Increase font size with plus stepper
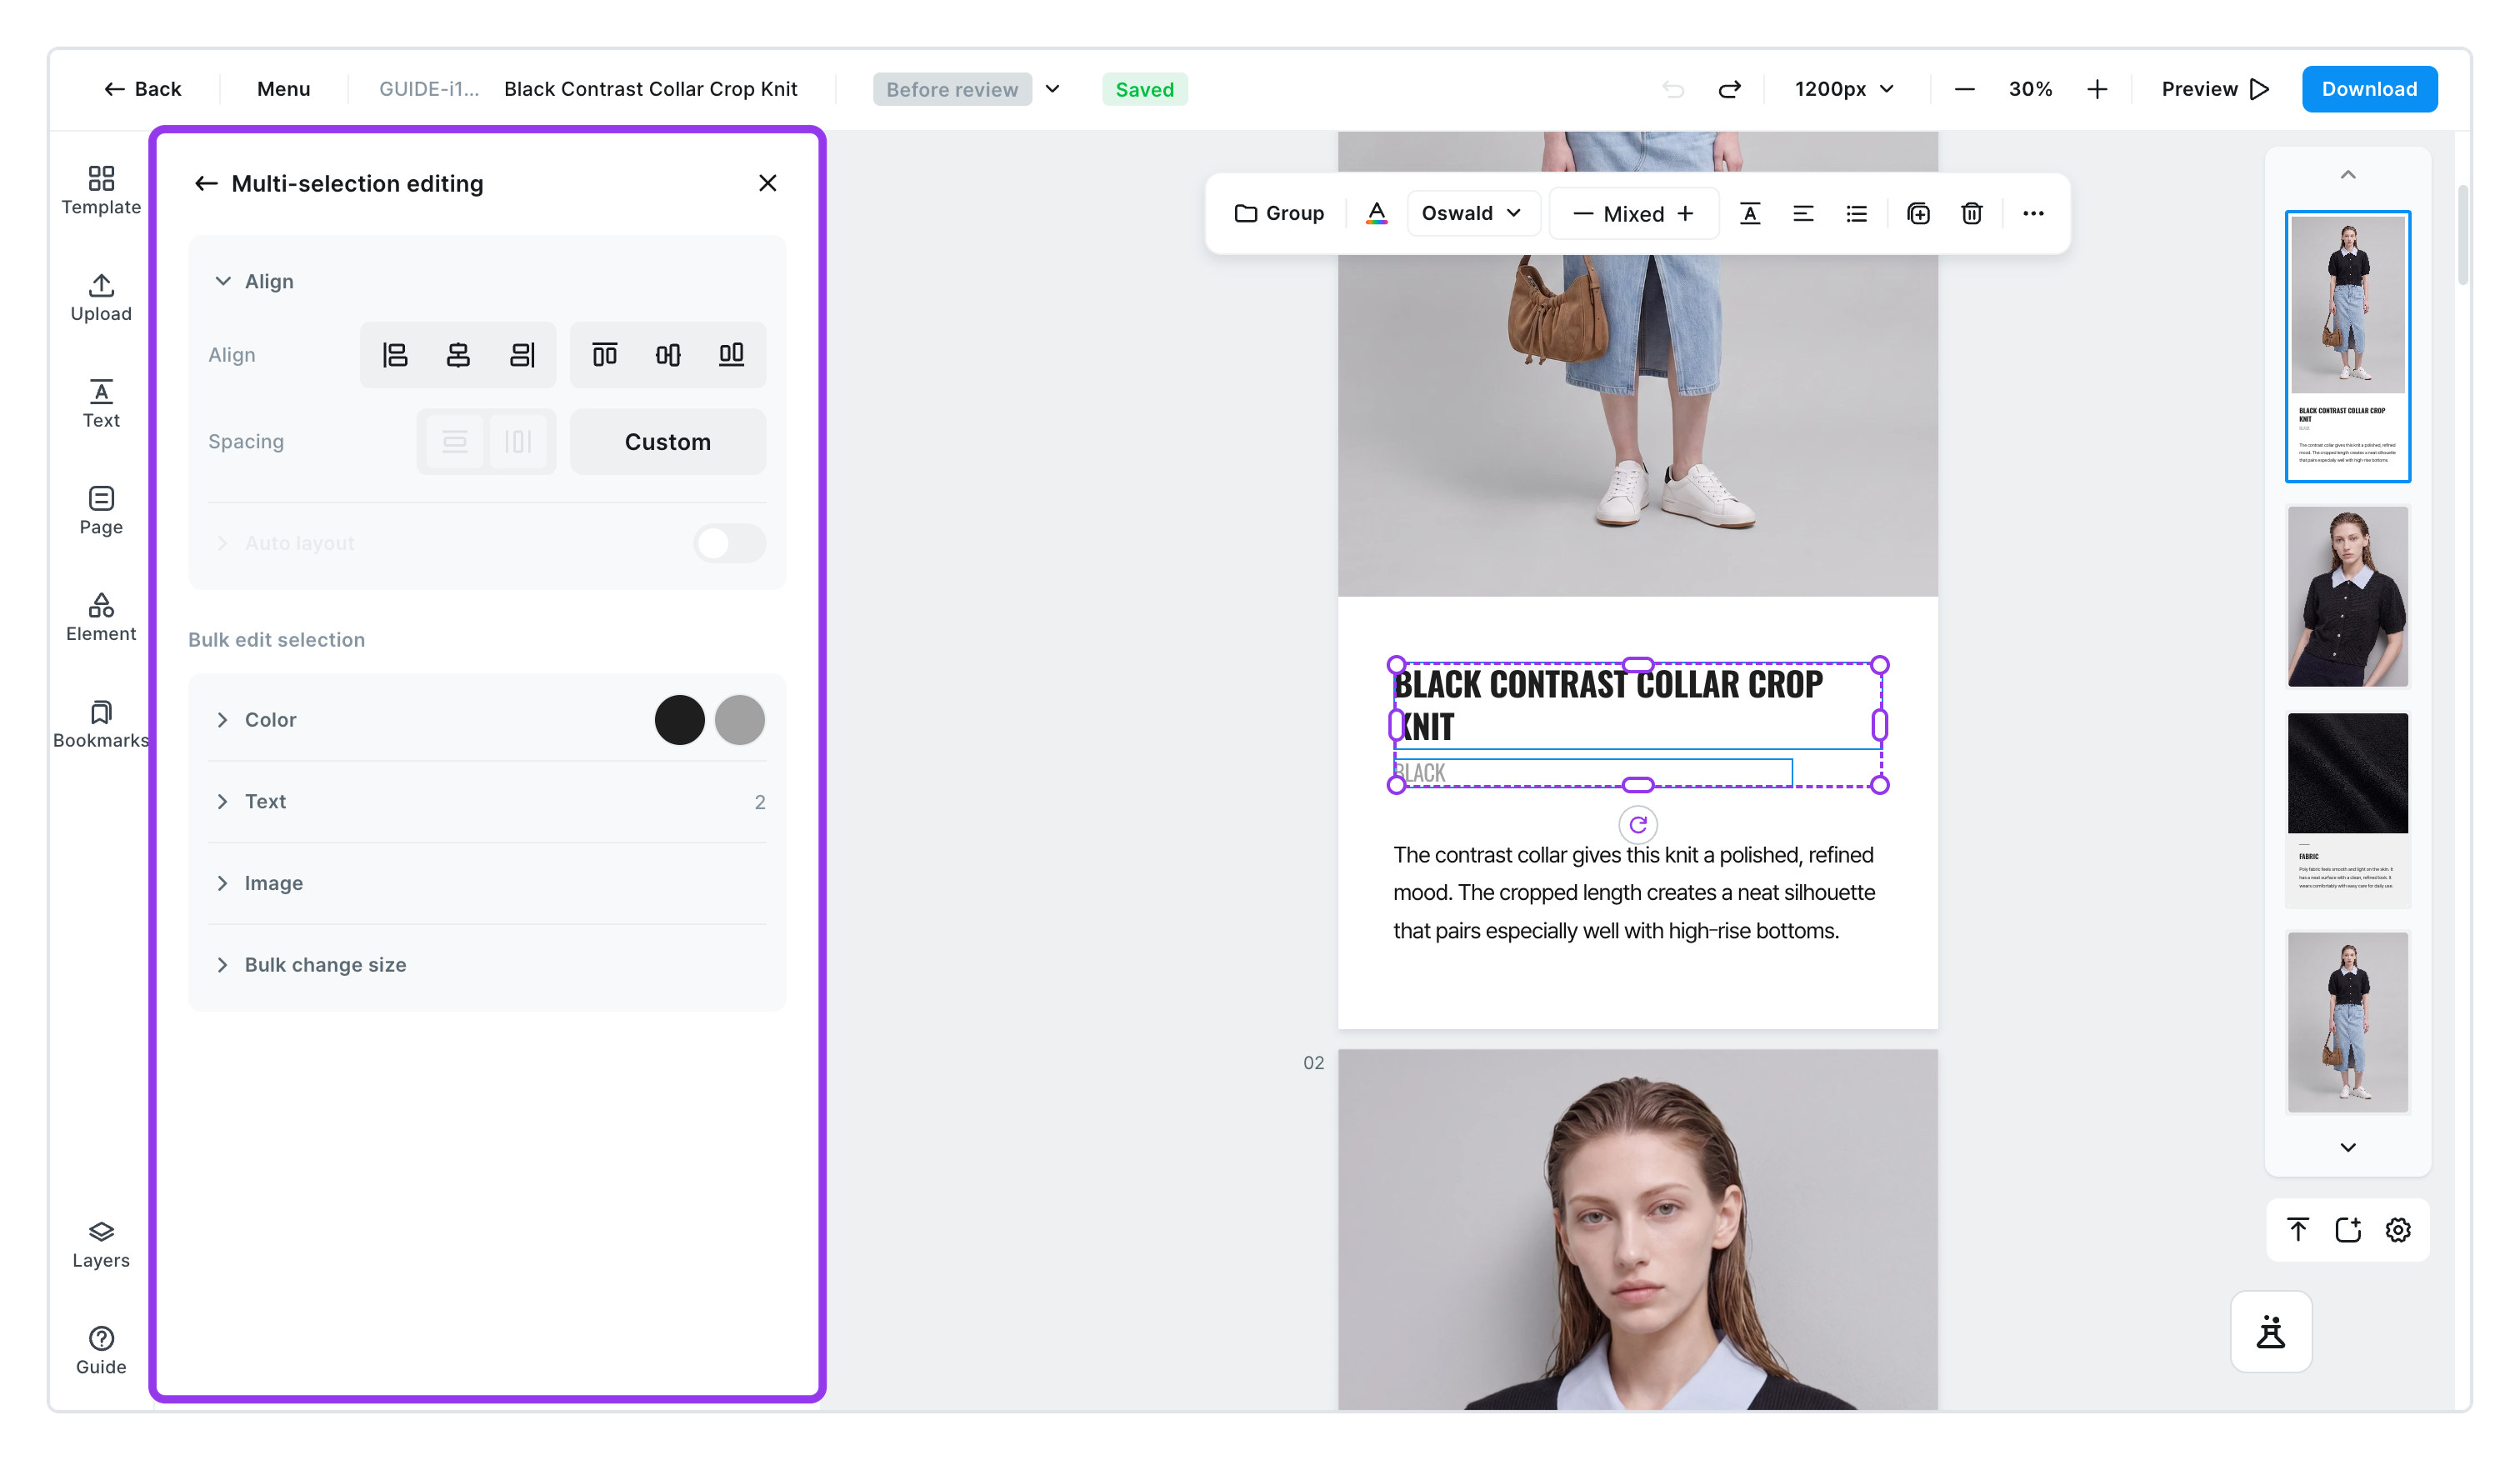 [x=1686, y=213]
